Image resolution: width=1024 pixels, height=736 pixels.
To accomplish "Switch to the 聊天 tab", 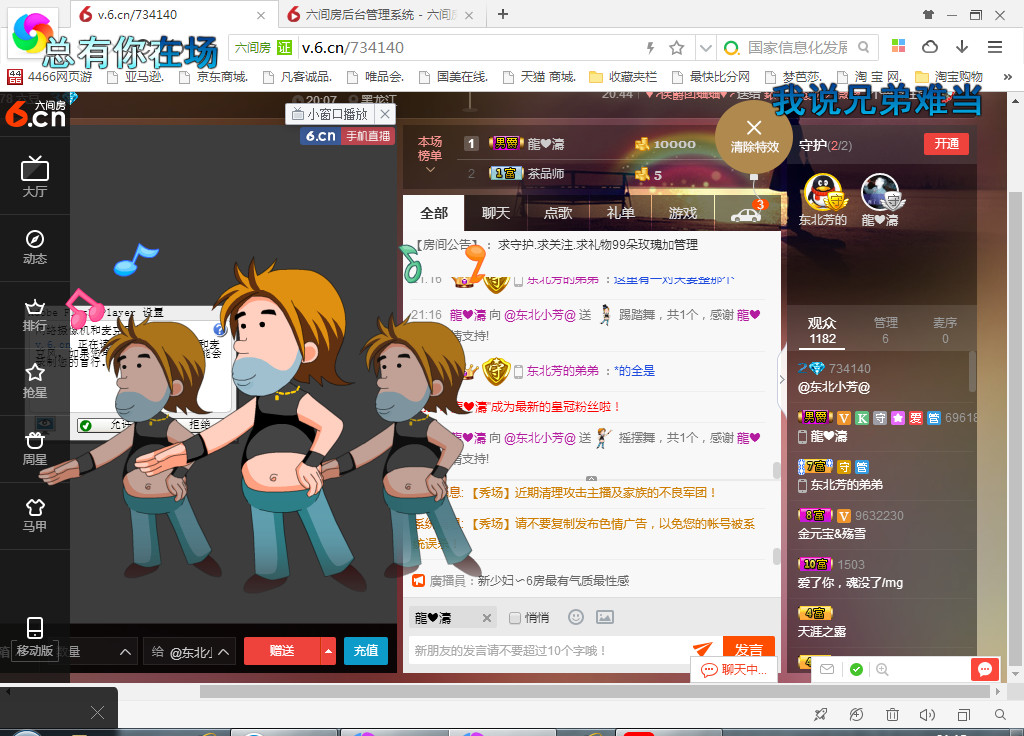I will coord(496,213).
